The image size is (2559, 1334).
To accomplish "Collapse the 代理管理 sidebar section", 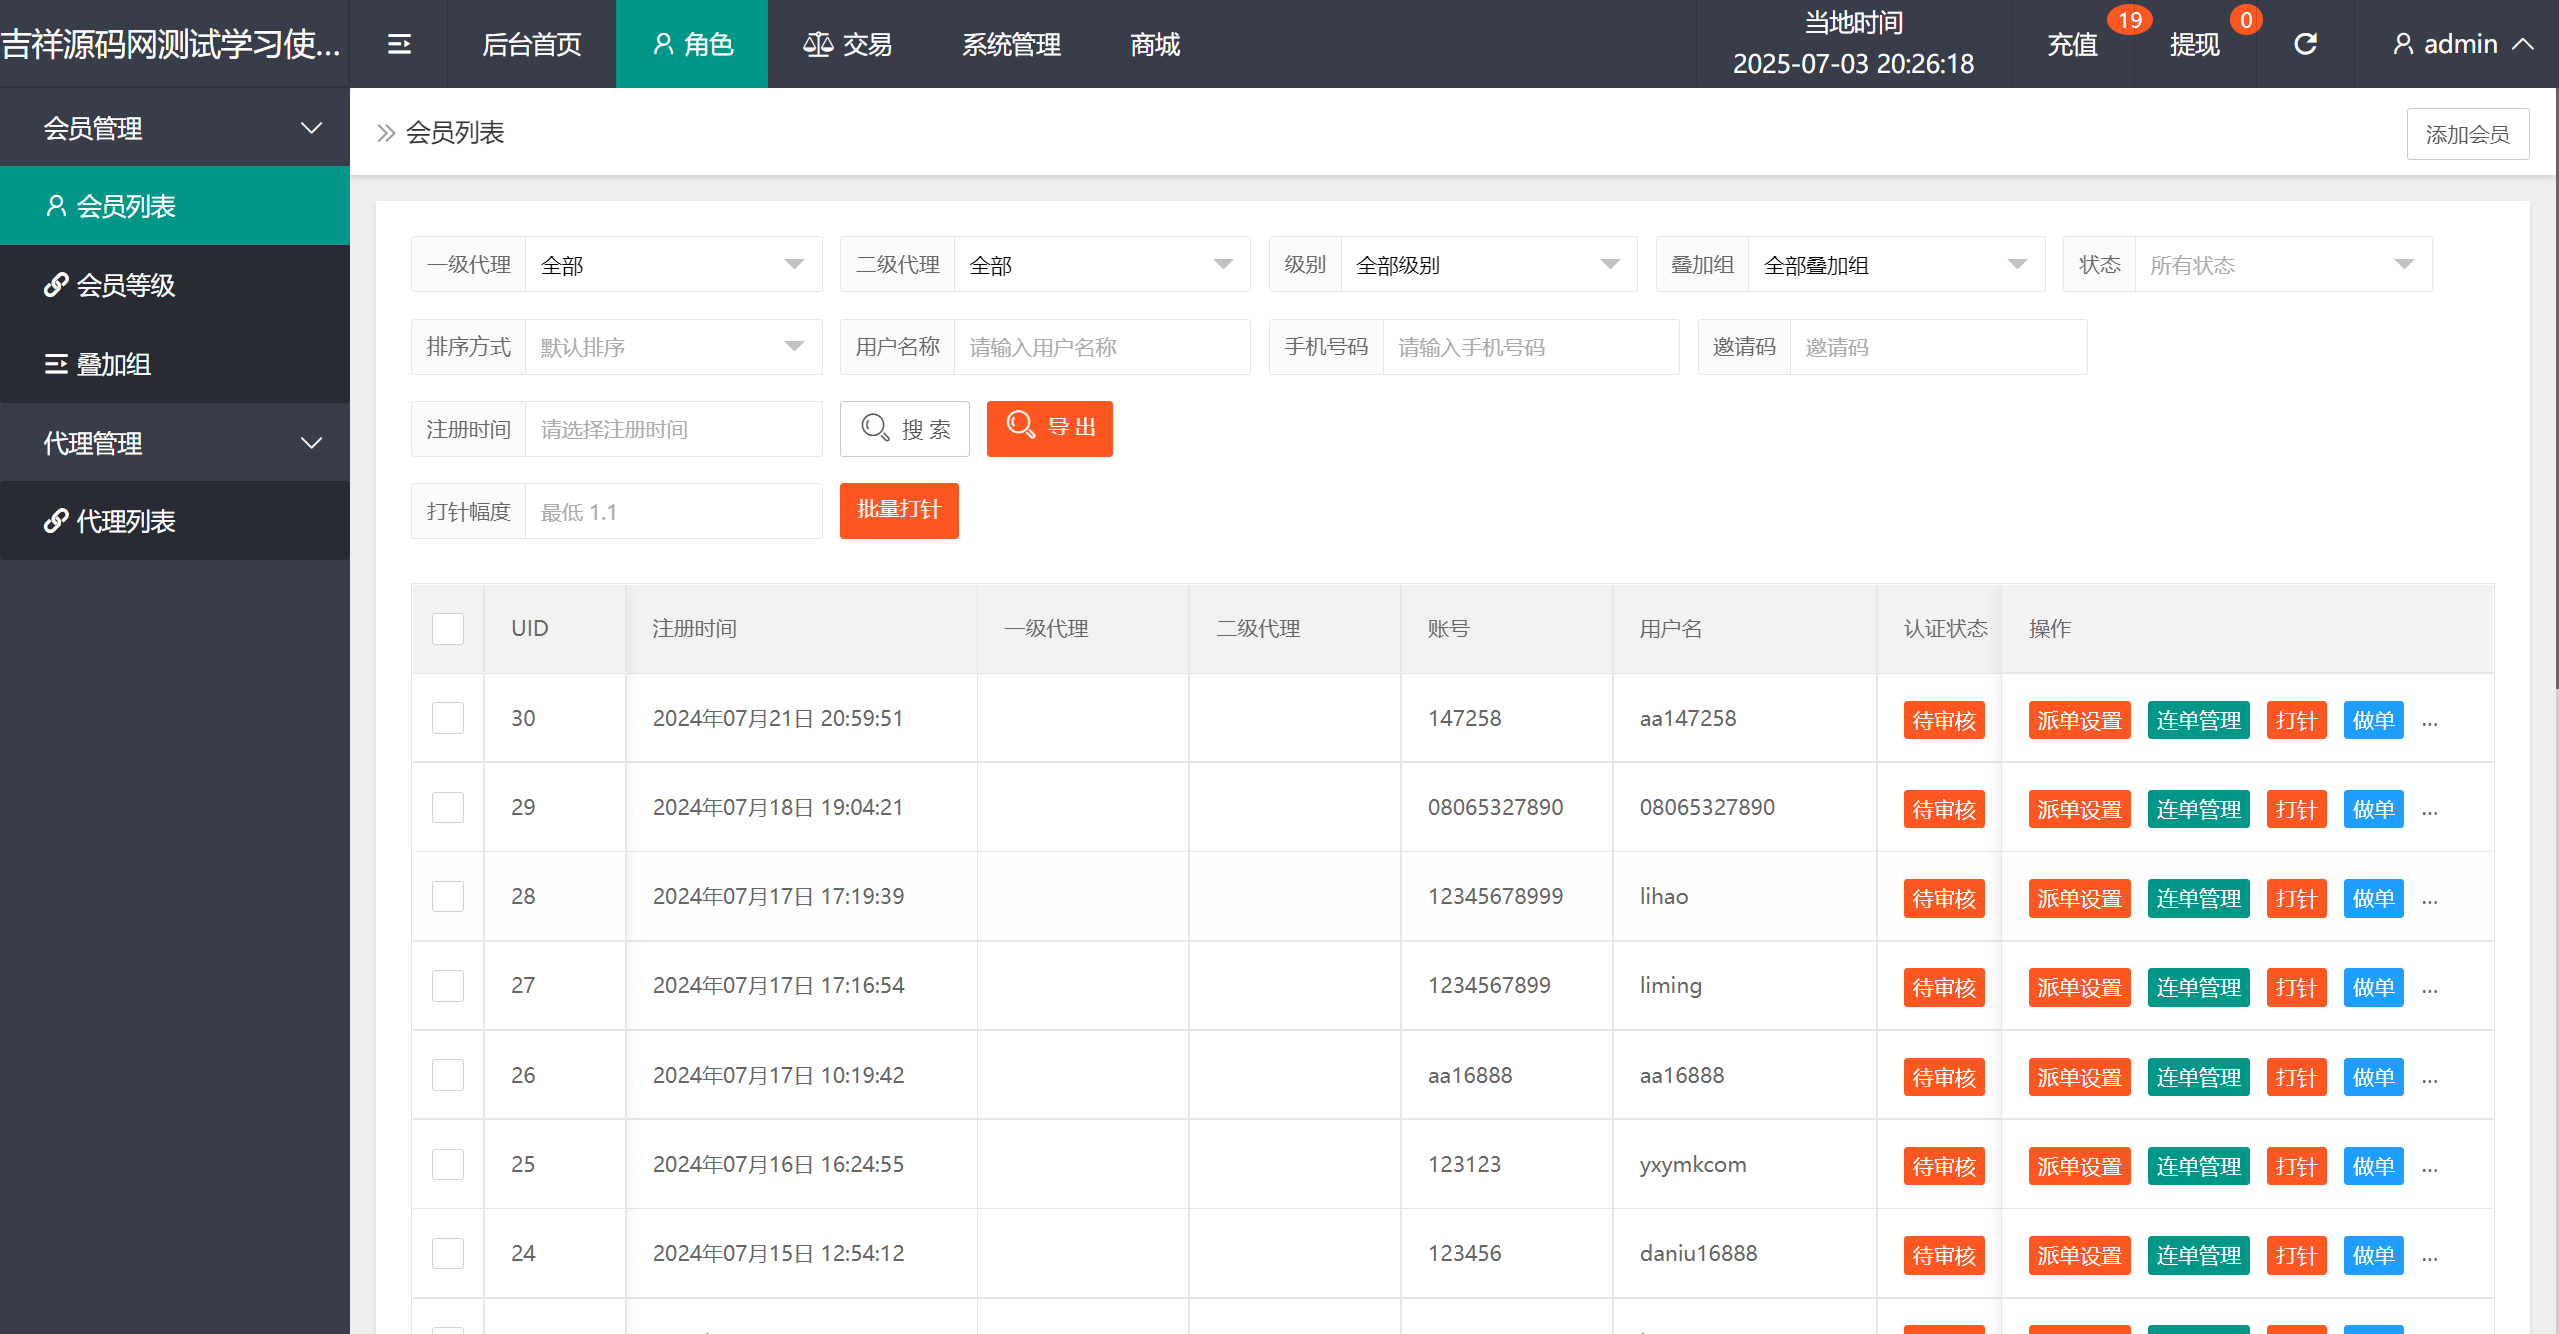I will [175, 443].
